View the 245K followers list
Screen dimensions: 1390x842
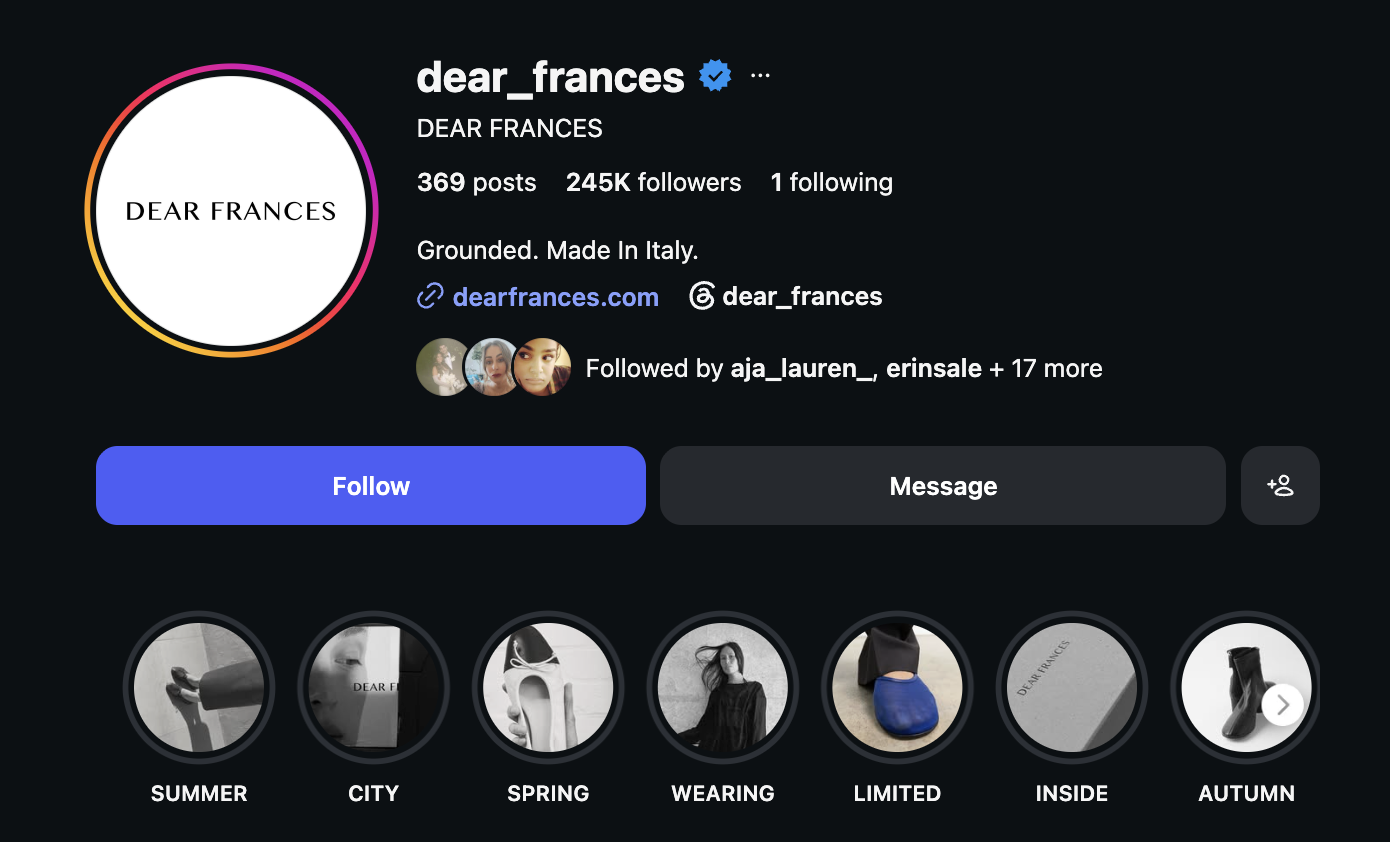click(654, 182)
